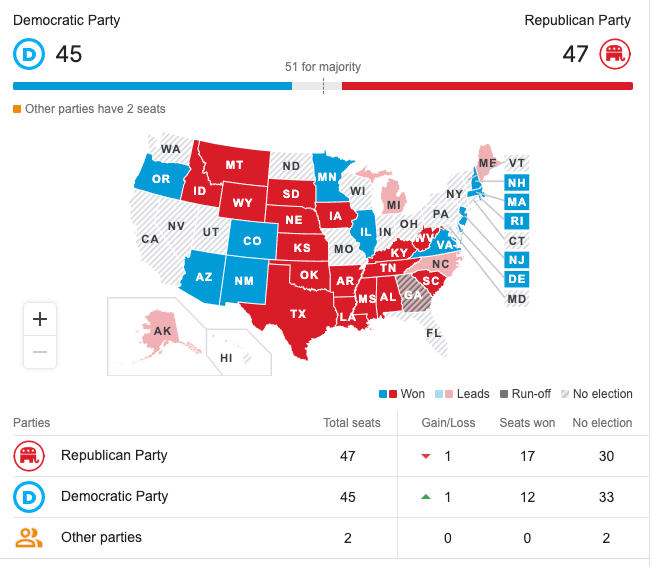Select the NH state label box

point(516,183)
